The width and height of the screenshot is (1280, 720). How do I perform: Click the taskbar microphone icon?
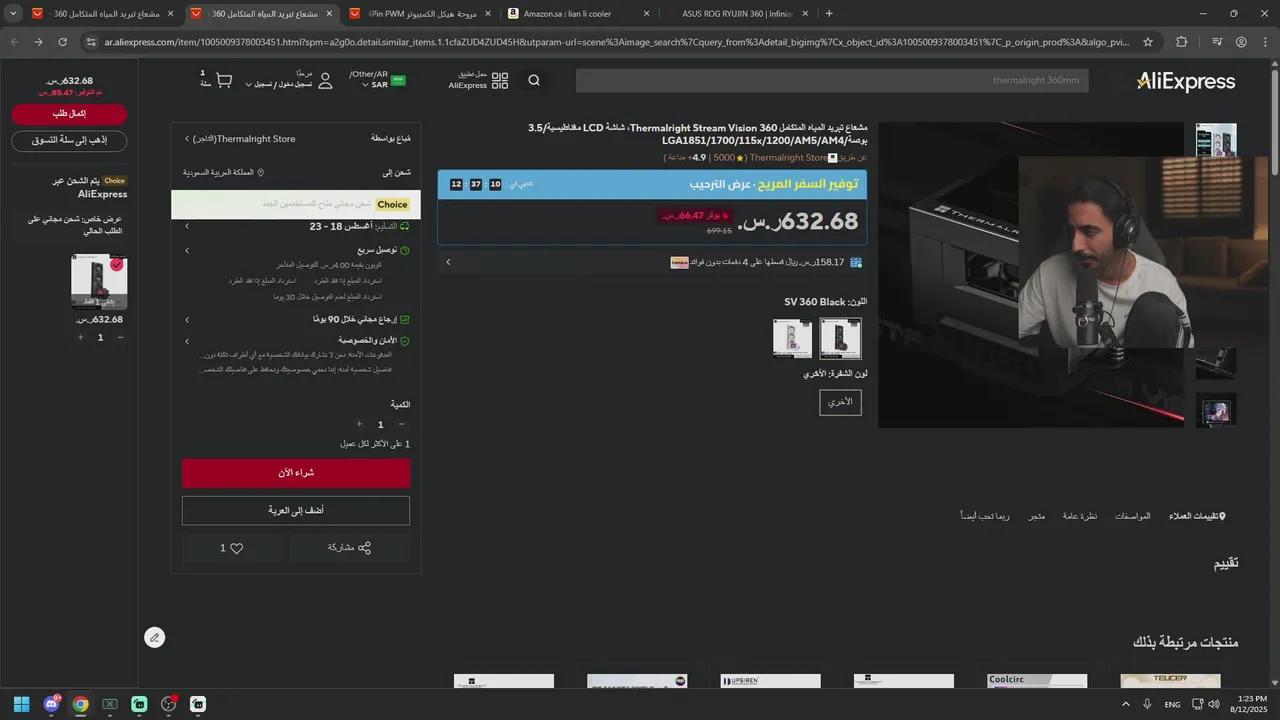click(1147, 704)
